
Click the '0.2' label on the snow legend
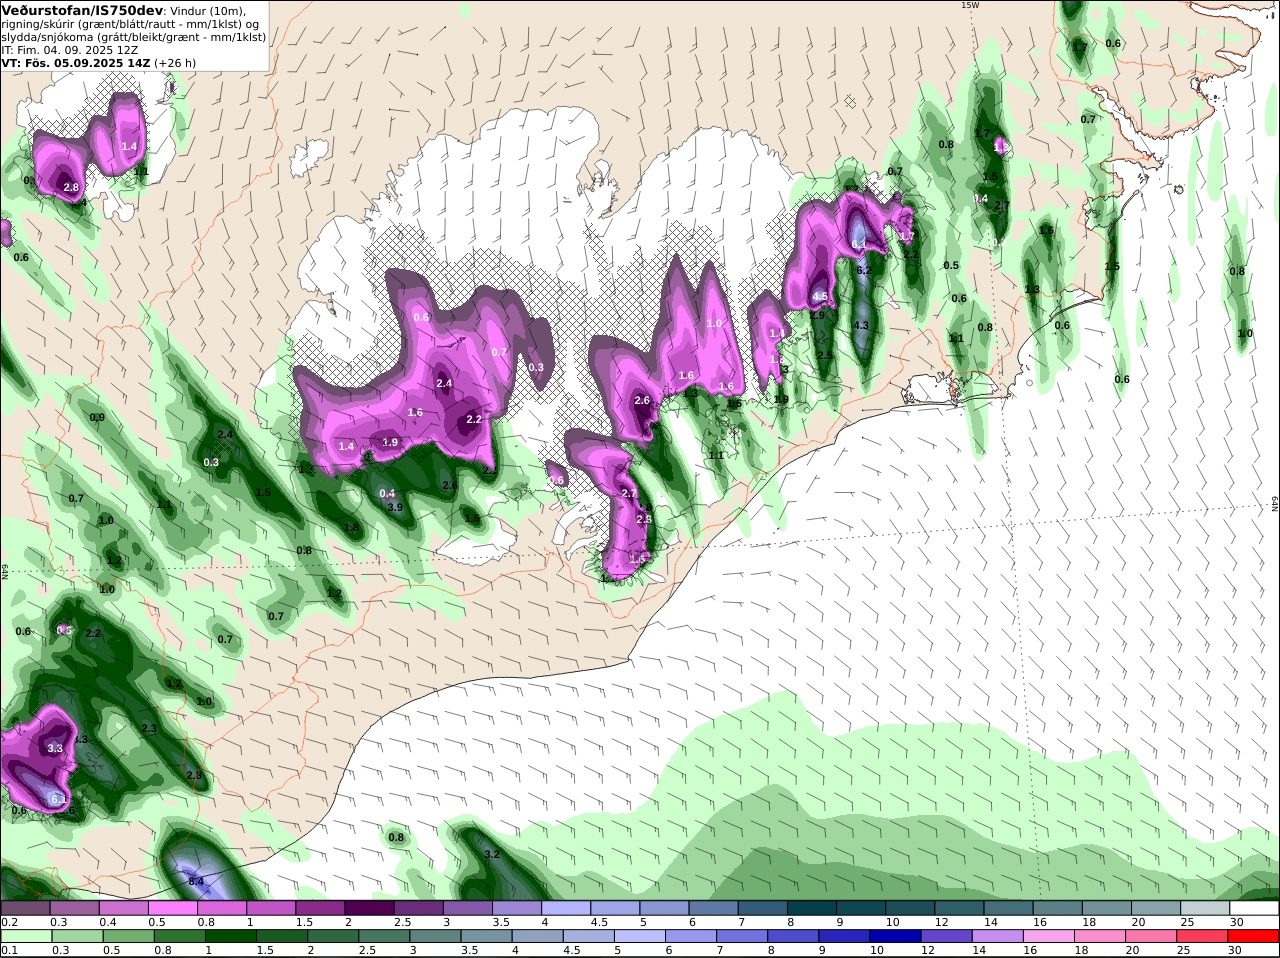point(9,922)
